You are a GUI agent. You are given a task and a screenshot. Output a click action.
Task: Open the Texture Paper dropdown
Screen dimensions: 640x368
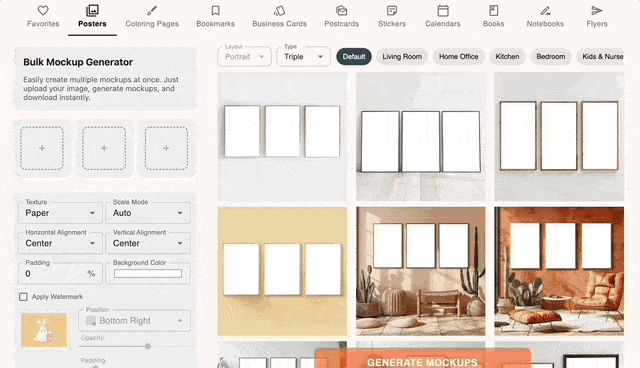click(60, 213)
